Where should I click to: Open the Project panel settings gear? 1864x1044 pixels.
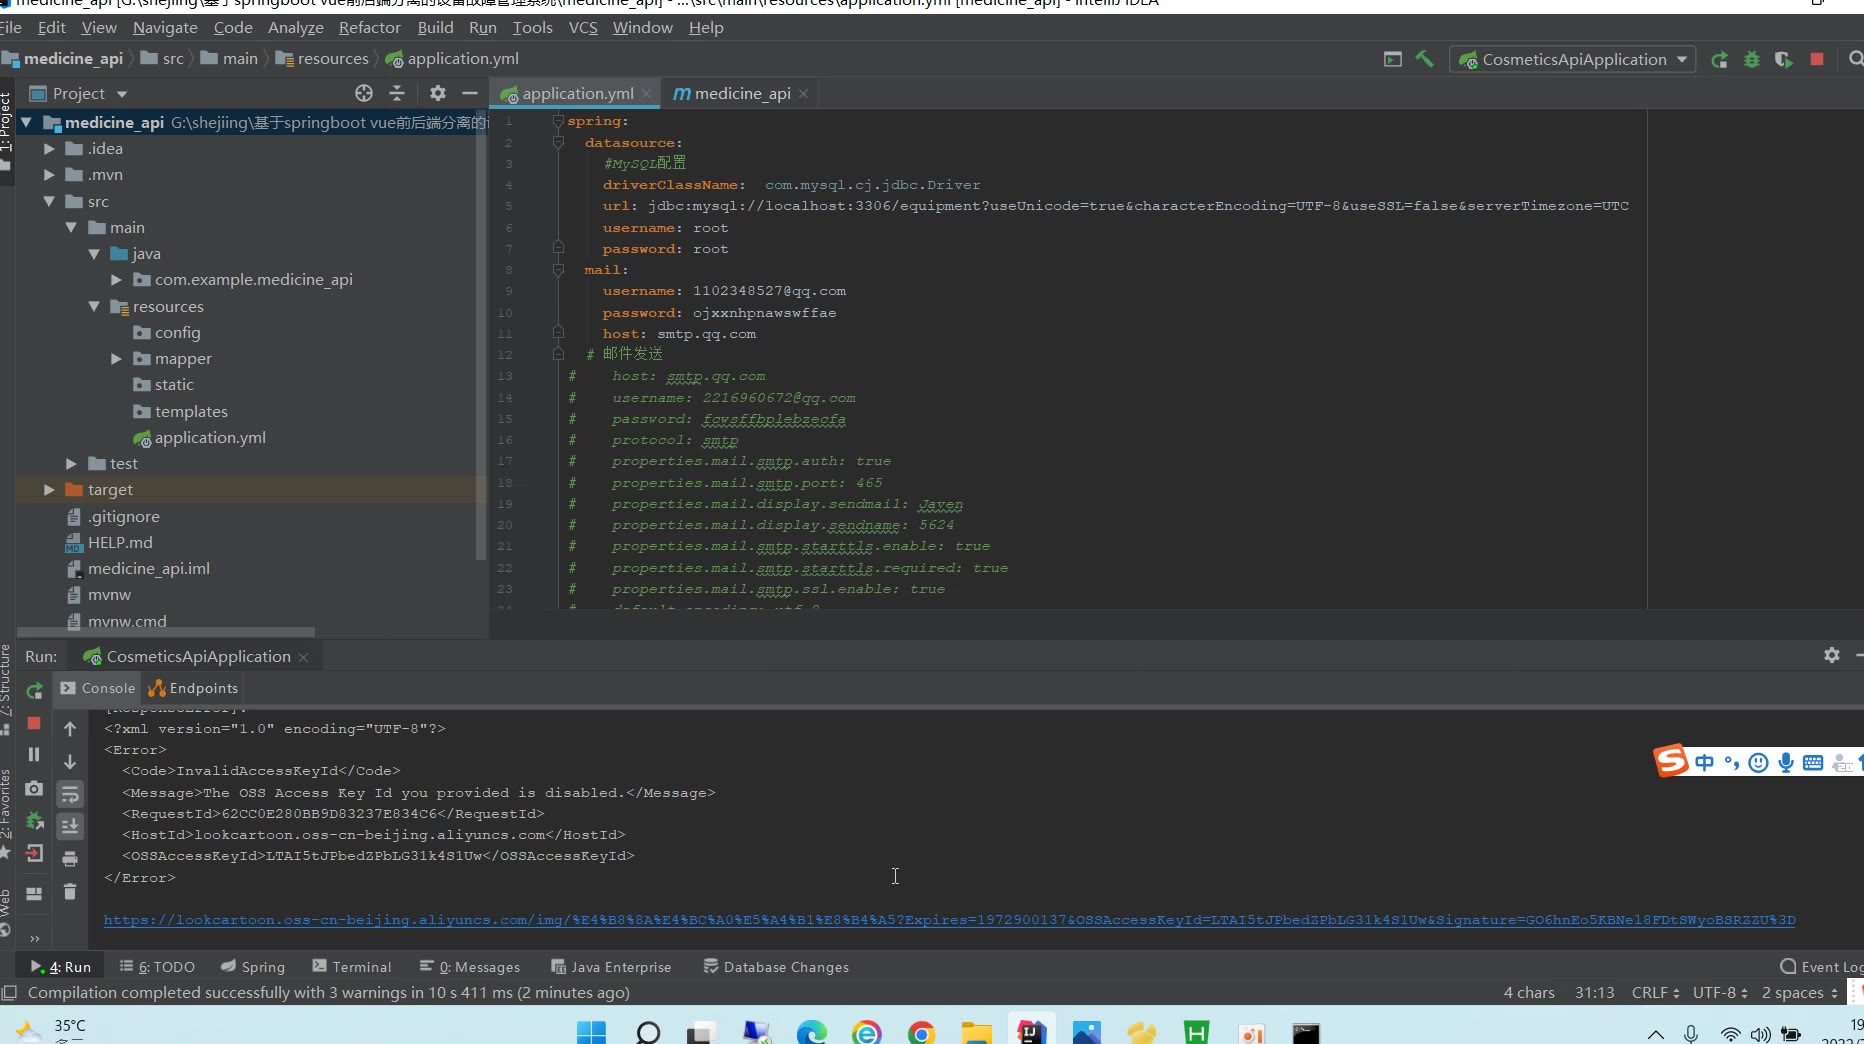[x=437, y=93]
